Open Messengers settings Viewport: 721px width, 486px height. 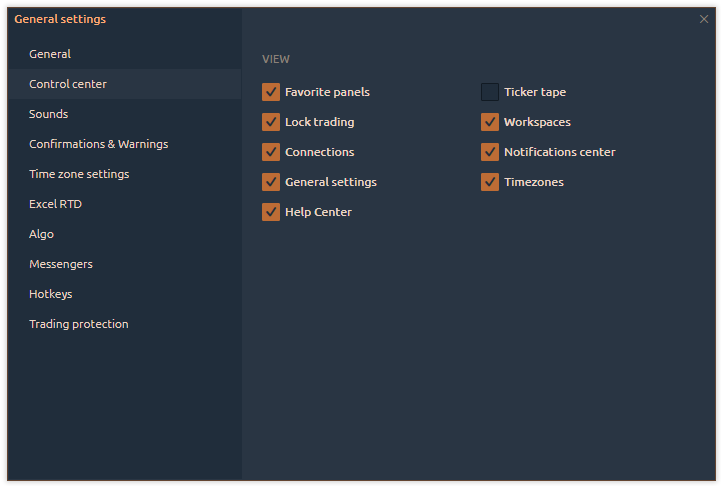tap(61, 264)
